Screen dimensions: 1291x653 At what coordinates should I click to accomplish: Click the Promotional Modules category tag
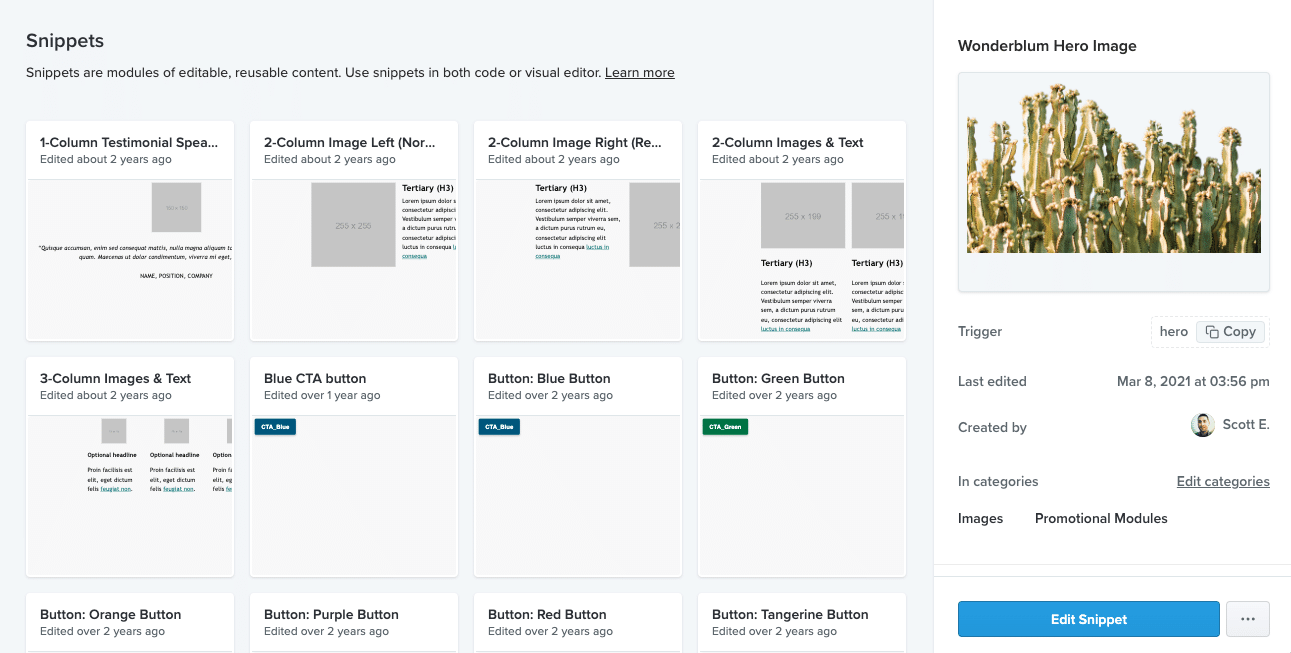(x=1101, y=518)
